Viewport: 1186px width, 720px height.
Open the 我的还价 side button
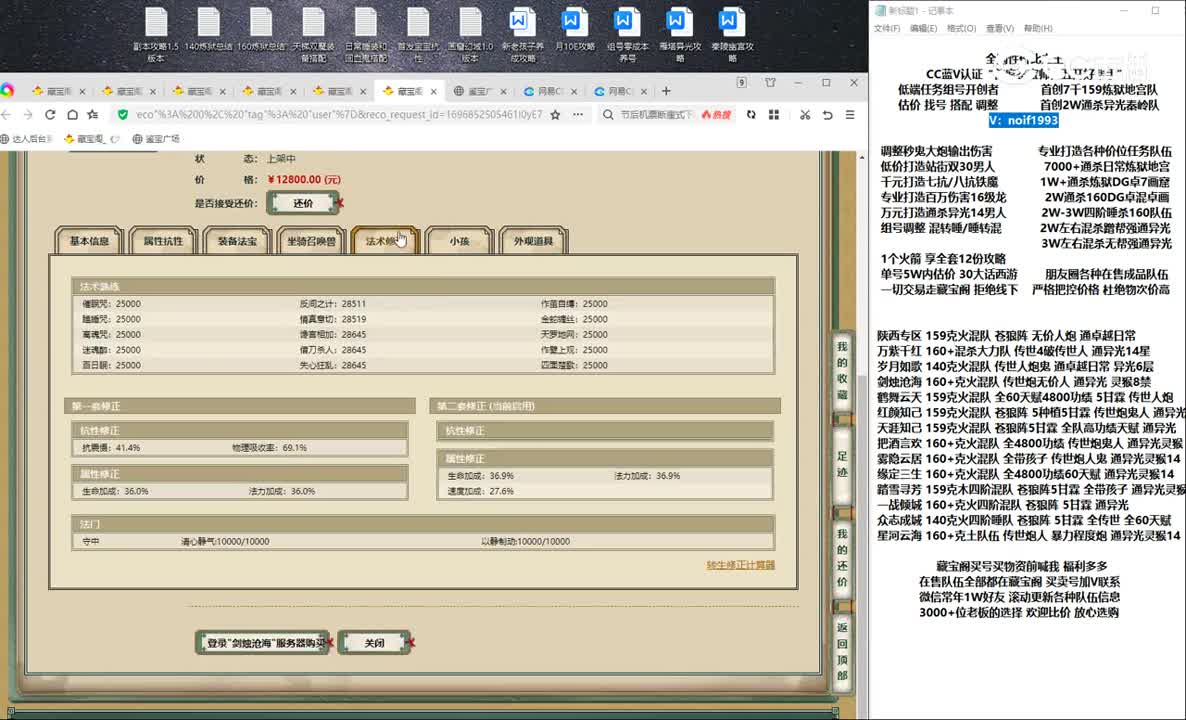click(x=842, y=558)
